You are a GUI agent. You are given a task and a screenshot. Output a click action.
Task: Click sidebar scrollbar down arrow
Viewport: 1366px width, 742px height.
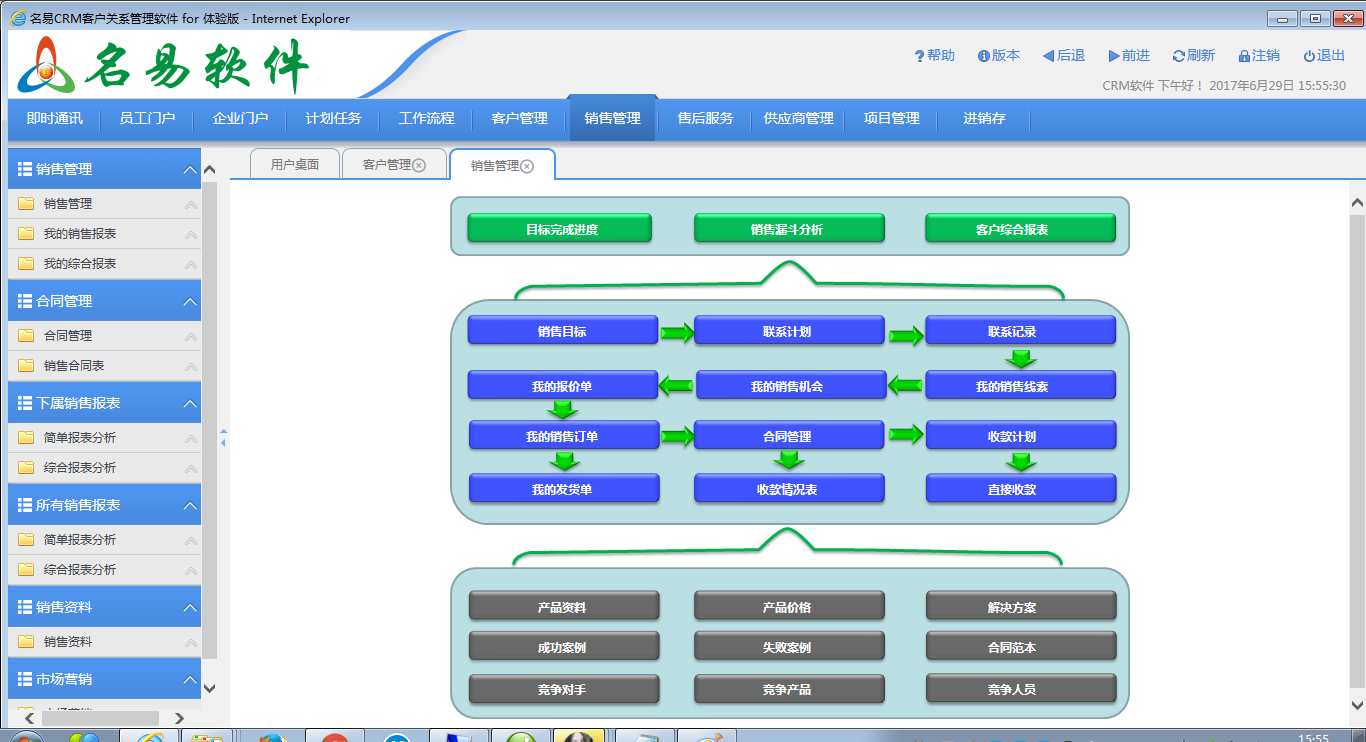click(209, 688)
